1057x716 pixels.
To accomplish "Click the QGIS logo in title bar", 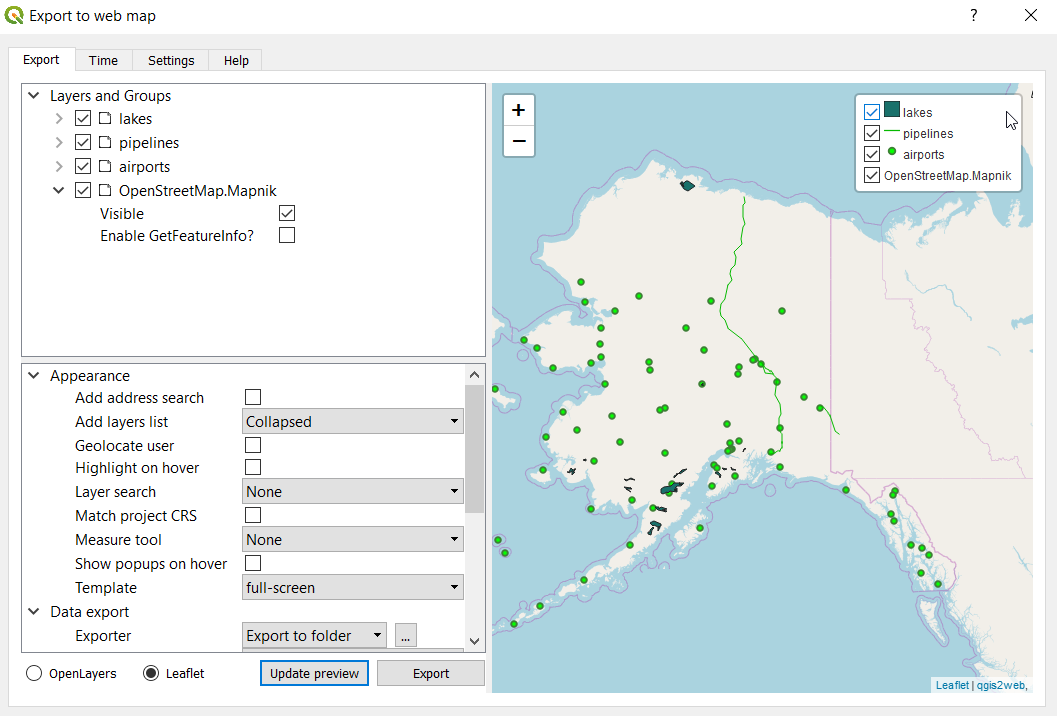I will point(13,15).
